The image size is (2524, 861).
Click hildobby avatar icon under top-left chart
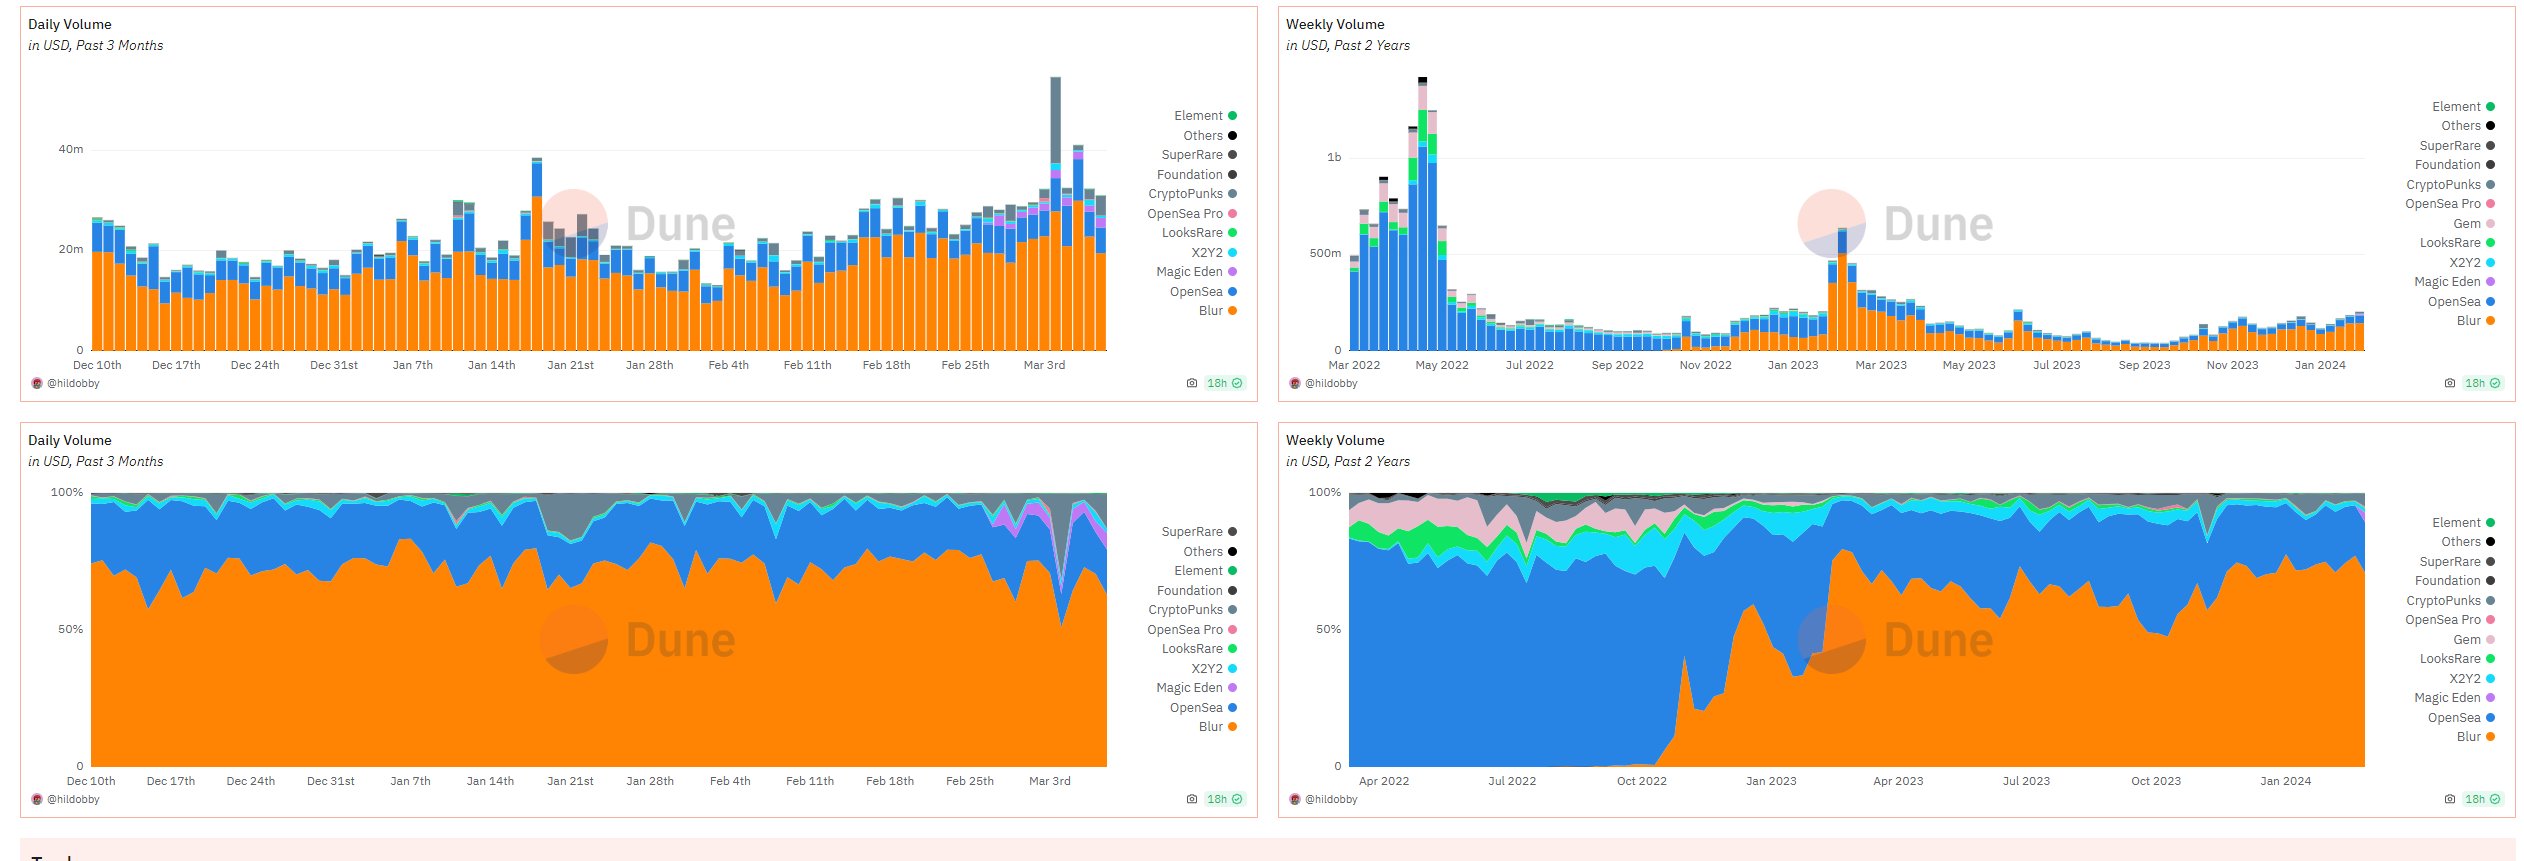(37, 383)
